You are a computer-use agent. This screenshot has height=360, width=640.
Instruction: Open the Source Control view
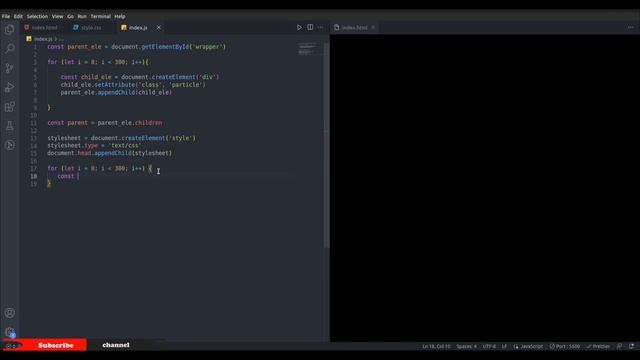tap(9, 68)
